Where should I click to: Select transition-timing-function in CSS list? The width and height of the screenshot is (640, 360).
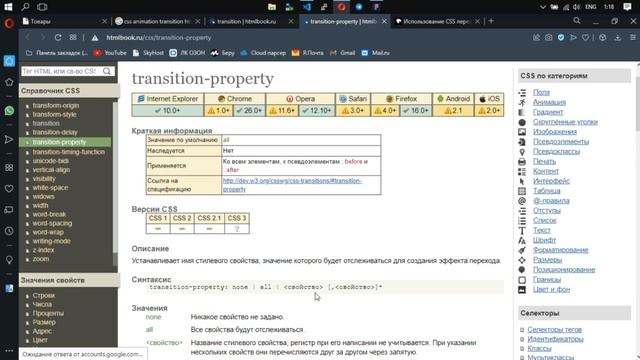[69, 152]
